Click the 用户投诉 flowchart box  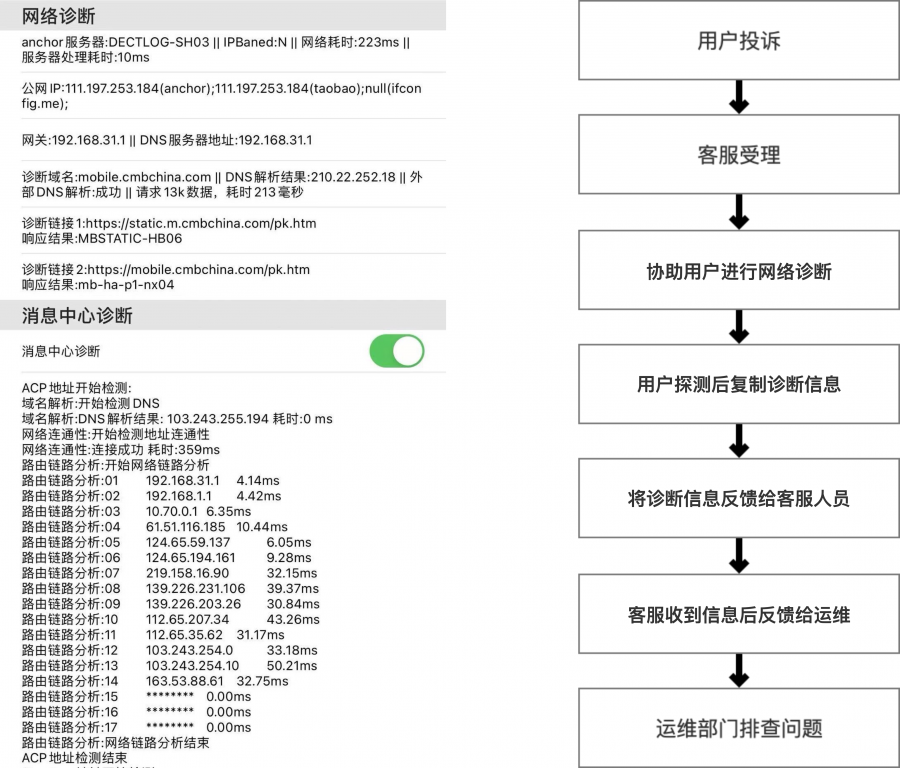pyautogui.click(x=739, y=40)
